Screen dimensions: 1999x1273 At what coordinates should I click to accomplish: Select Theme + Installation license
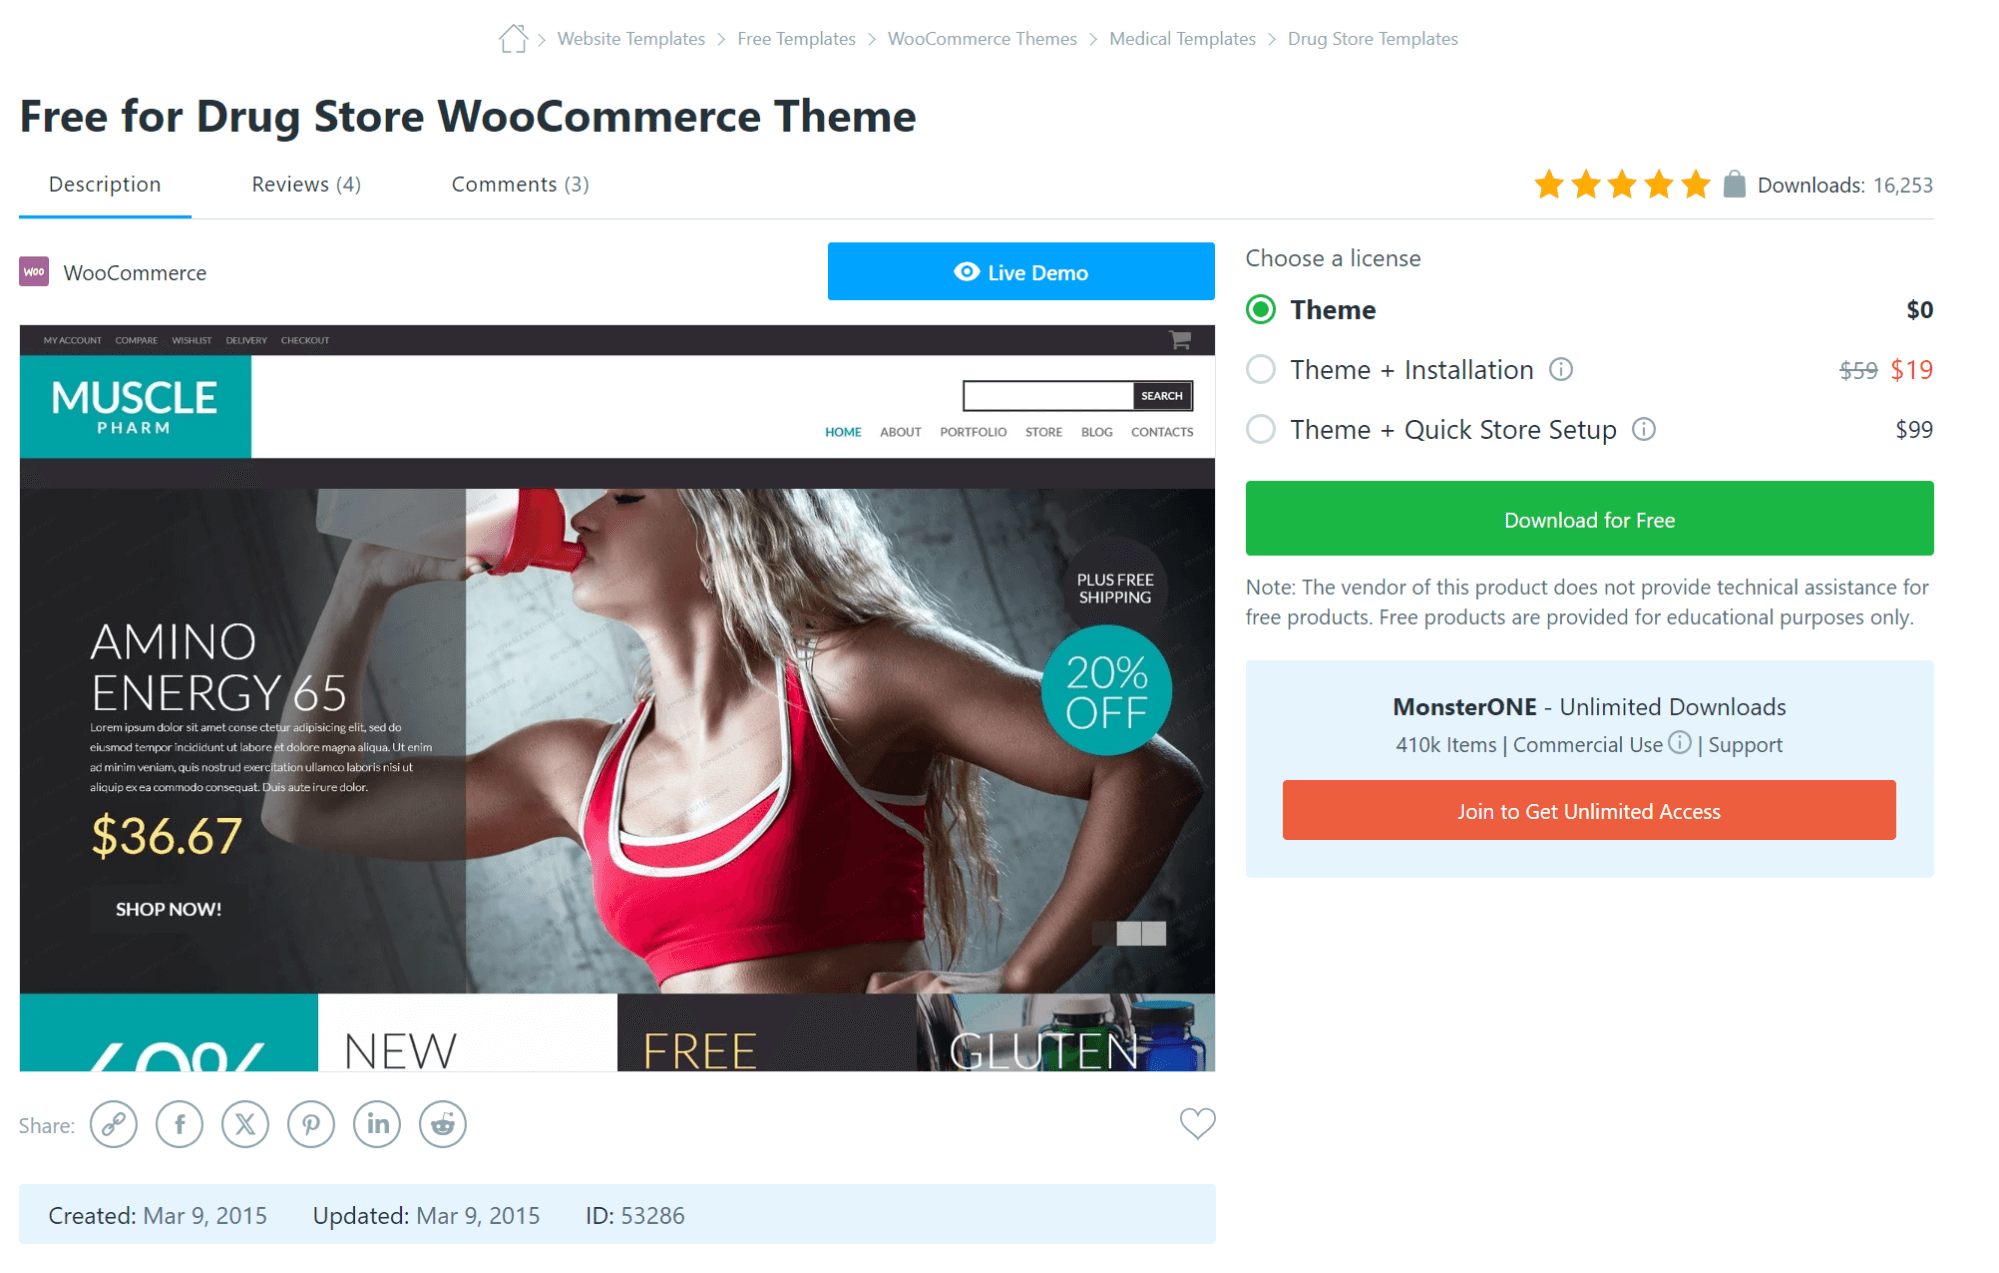coord(1261,370)
